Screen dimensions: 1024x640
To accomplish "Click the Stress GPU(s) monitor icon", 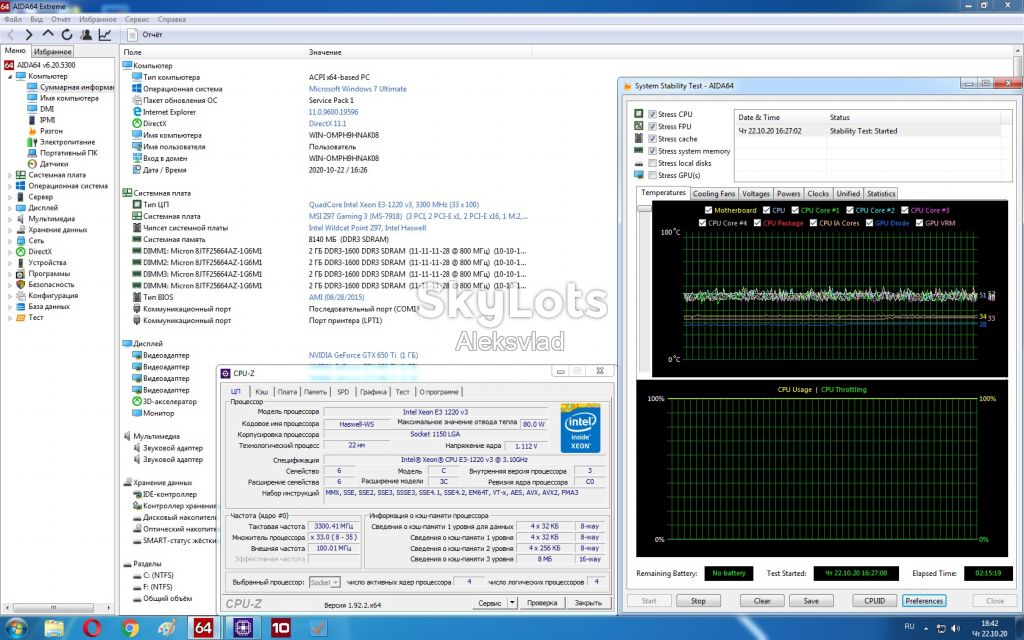I will point(639,175).
